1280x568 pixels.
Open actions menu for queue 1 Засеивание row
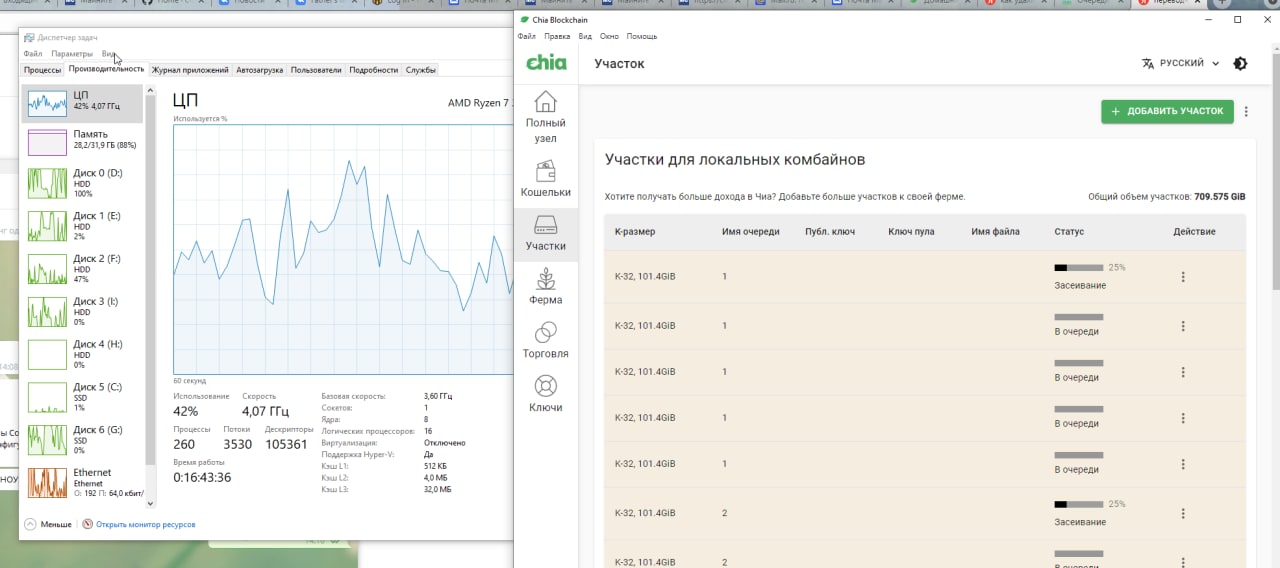point(1183,277)
